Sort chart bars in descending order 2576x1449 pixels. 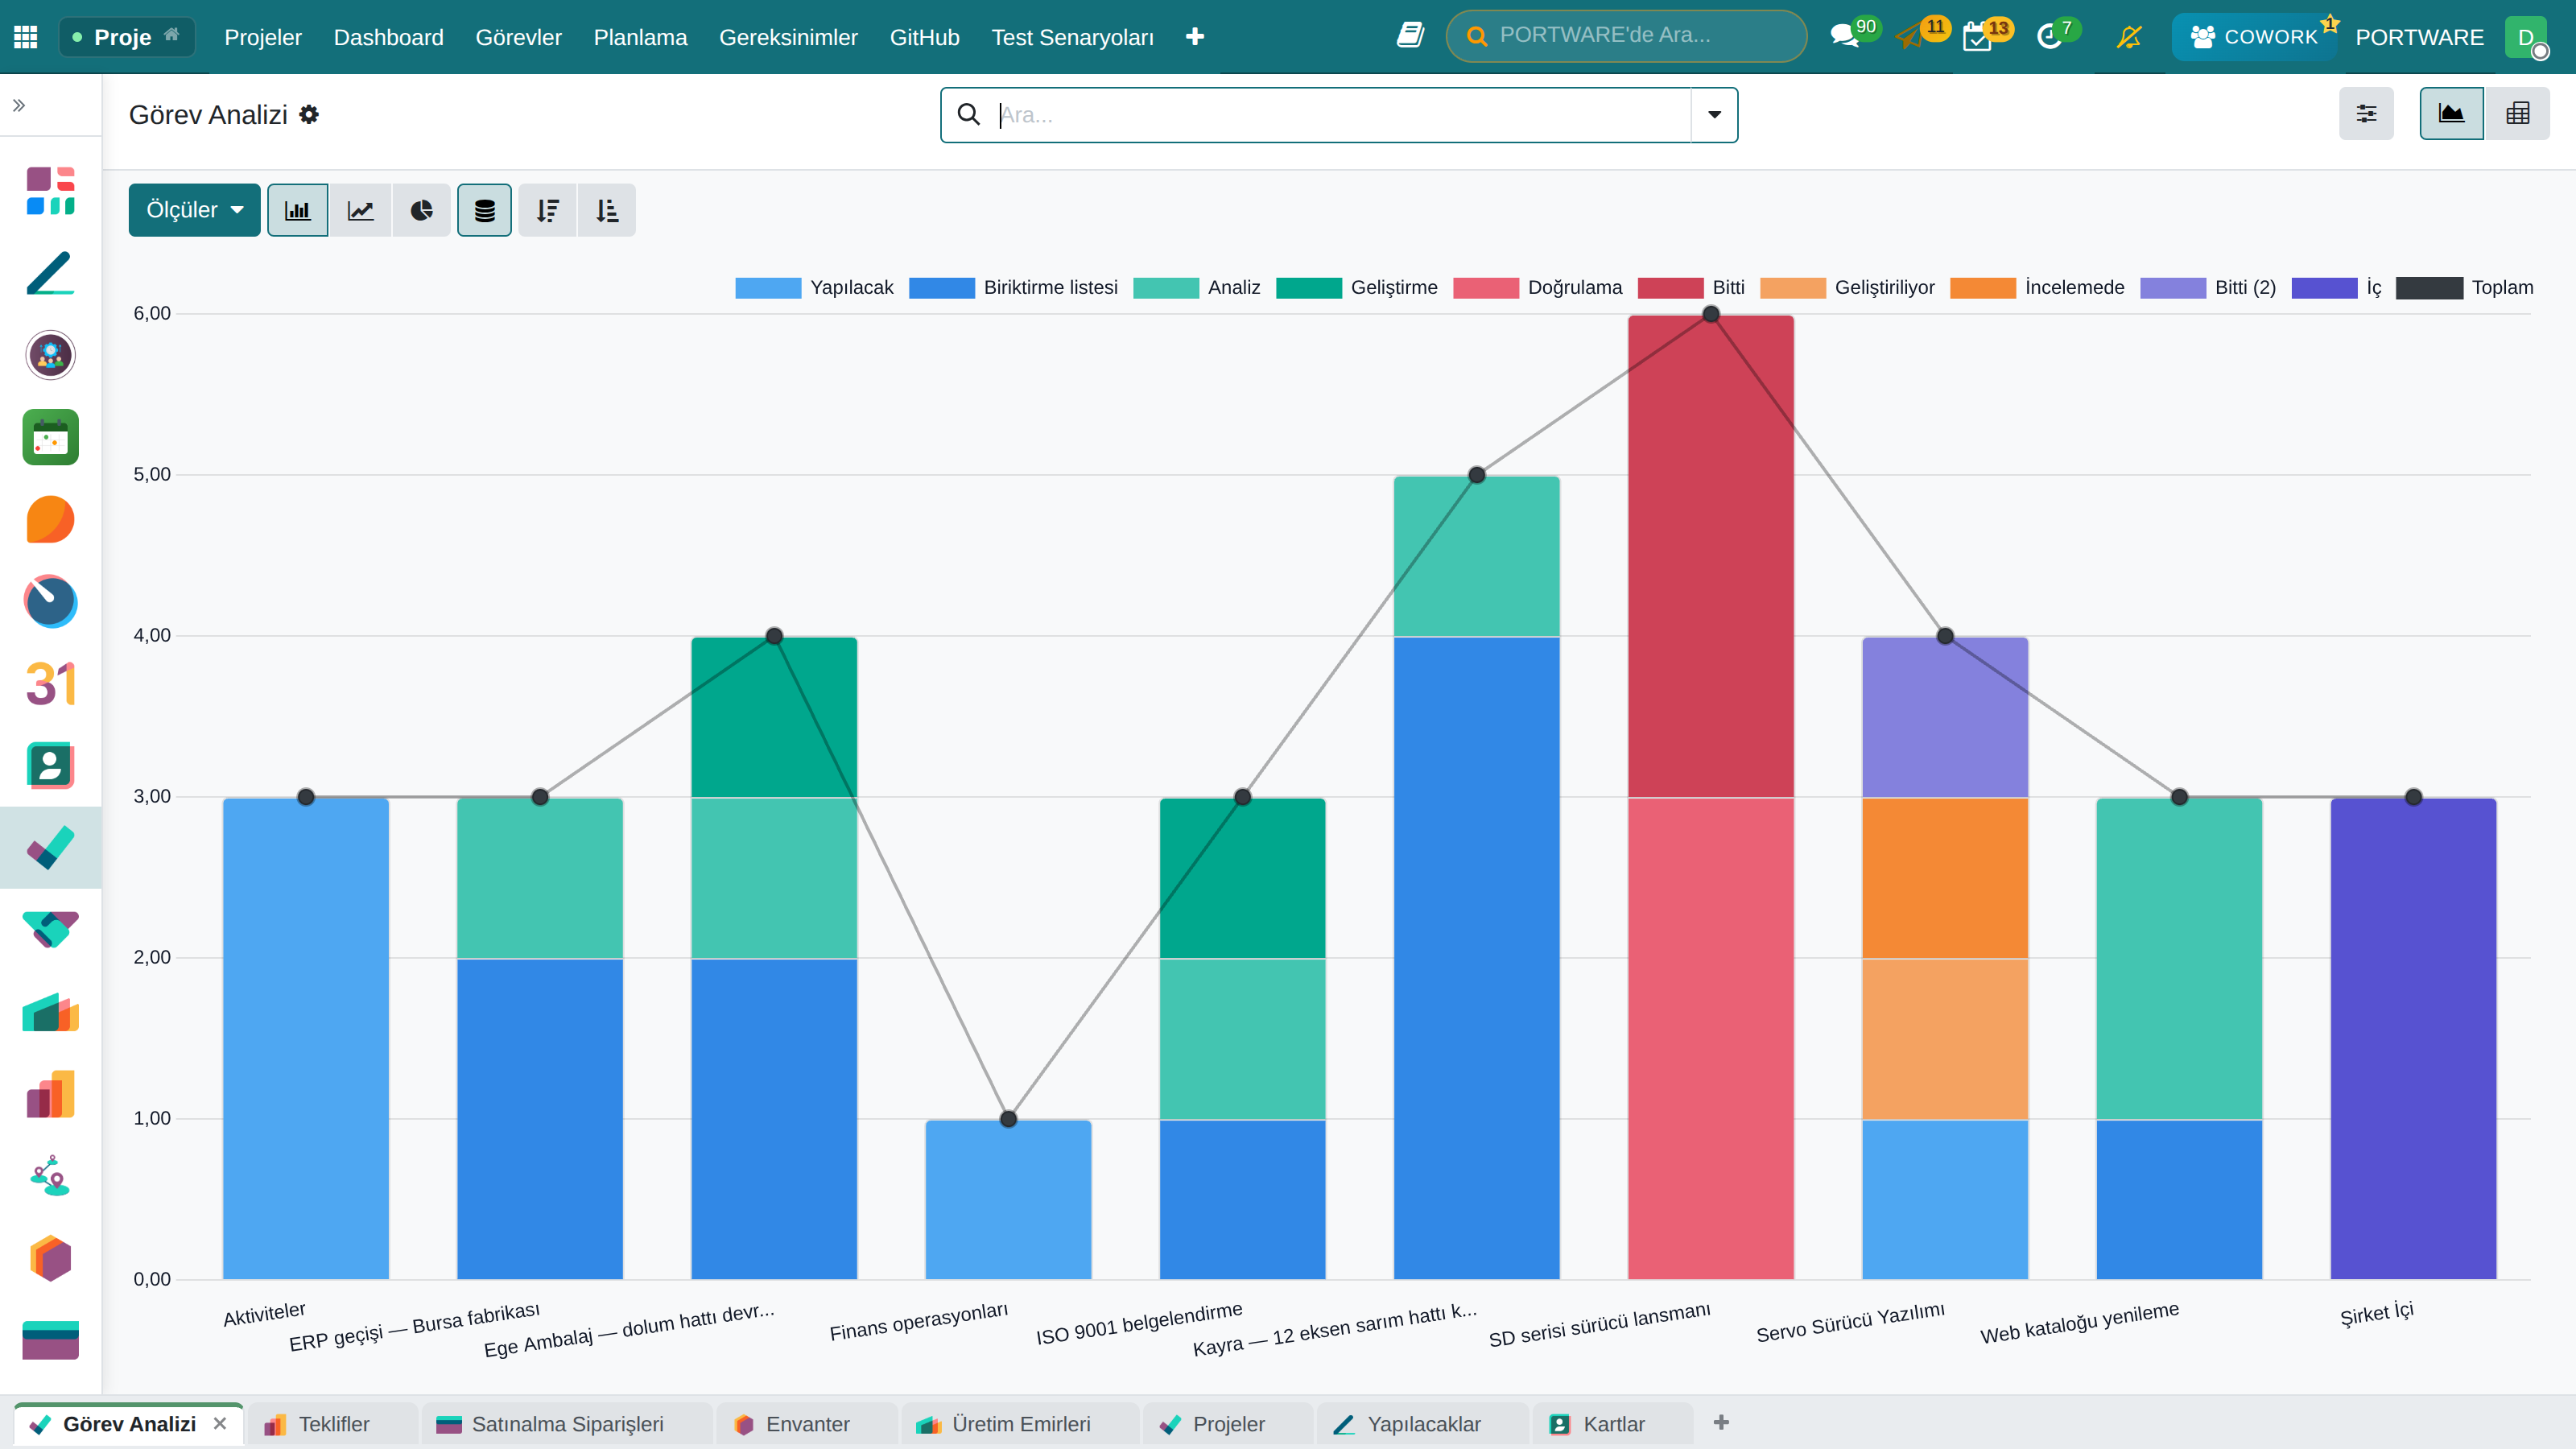[x=547, y=210]
